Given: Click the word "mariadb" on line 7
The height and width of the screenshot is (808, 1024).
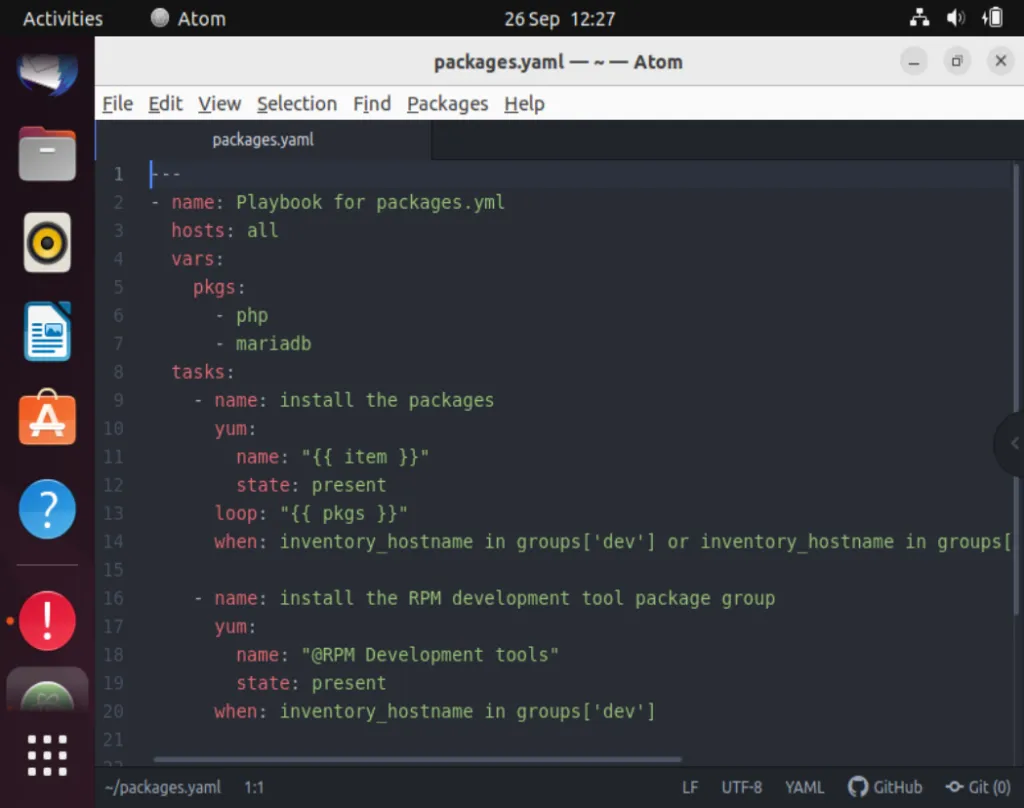Looking at the screenshot, I should 274,344.
